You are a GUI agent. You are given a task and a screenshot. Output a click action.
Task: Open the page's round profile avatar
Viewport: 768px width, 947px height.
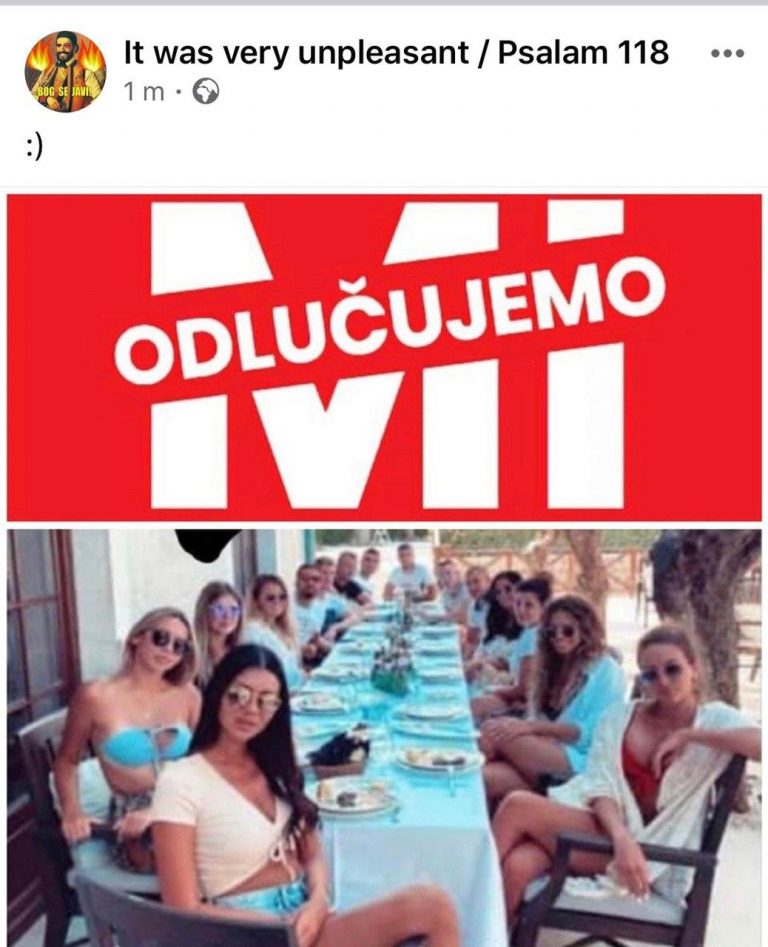coord(65,71)
